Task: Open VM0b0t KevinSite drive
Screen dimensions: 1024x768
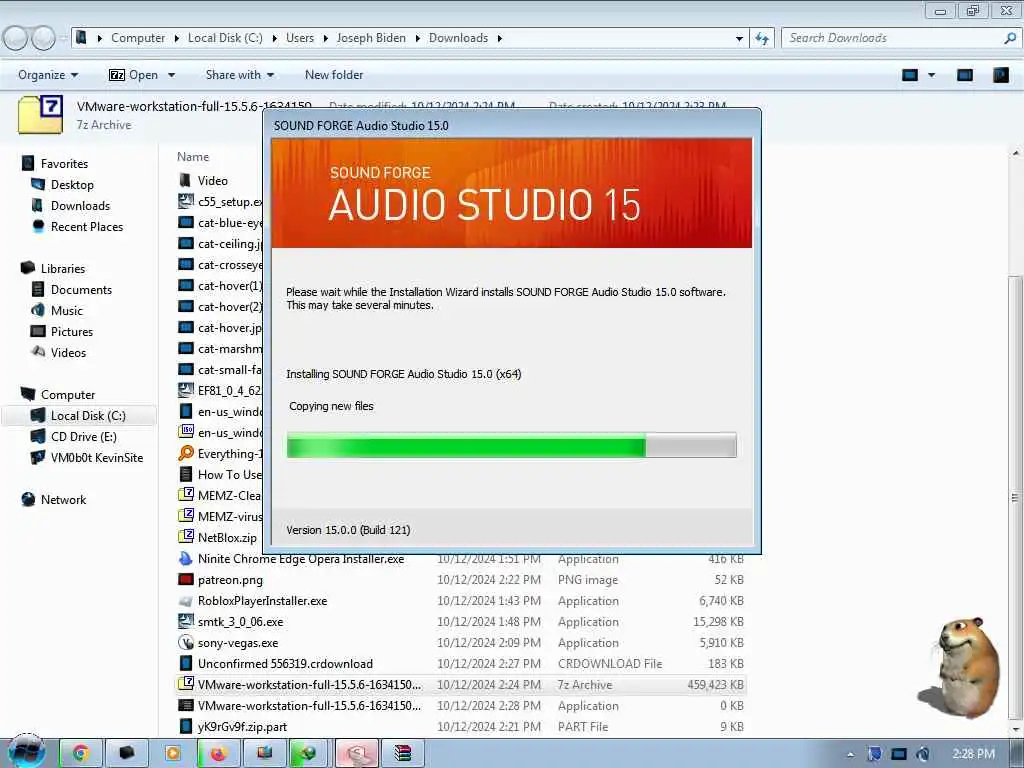Action: tap(97, 458)
